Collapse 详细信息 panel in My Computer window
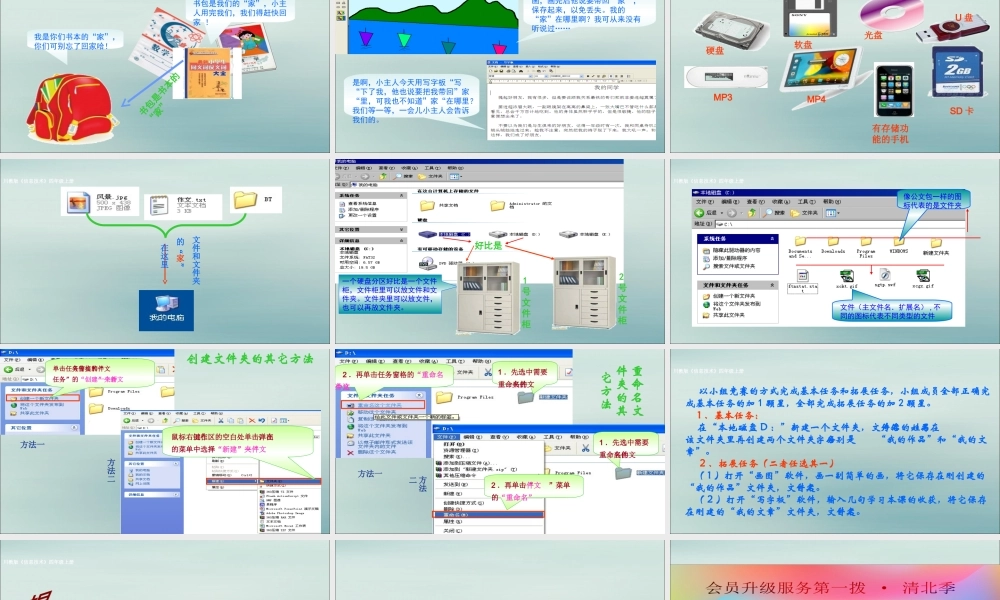The height and width of the screenshot is (600, 1000). pos(401,240)
